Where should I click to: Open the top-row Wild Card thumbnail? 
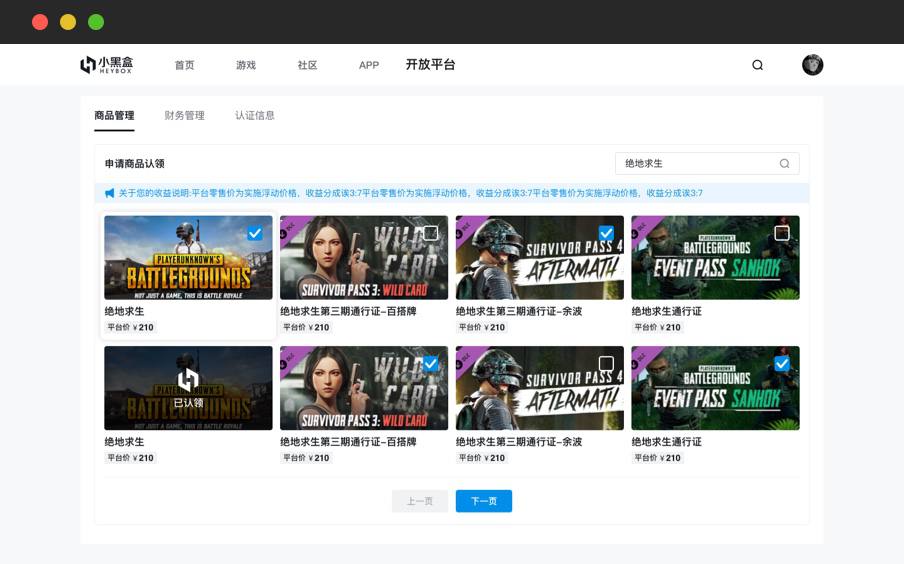click(364, 258)
